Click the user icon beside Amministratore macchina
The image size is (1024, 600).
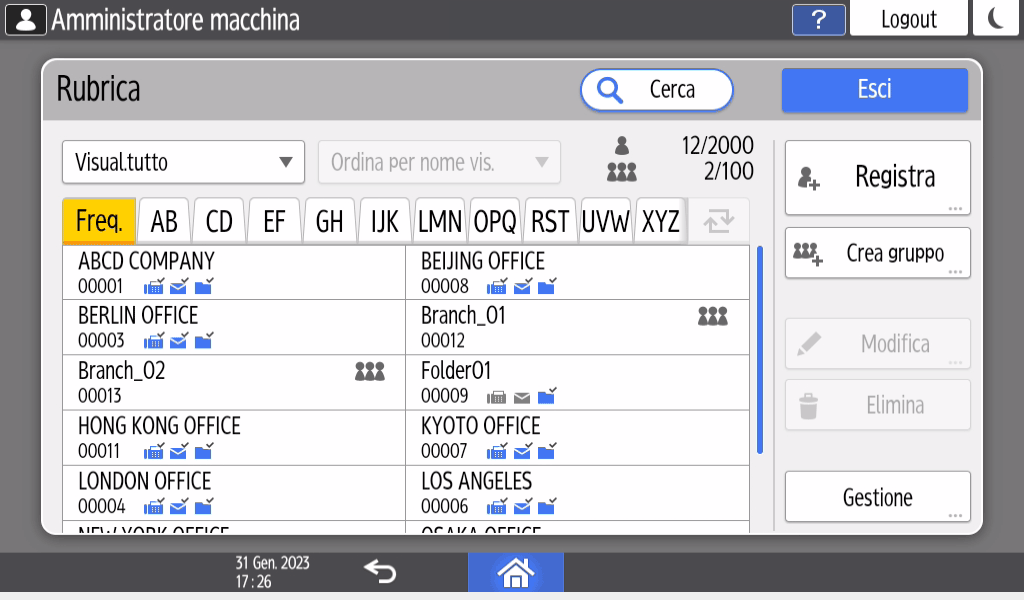25,19
